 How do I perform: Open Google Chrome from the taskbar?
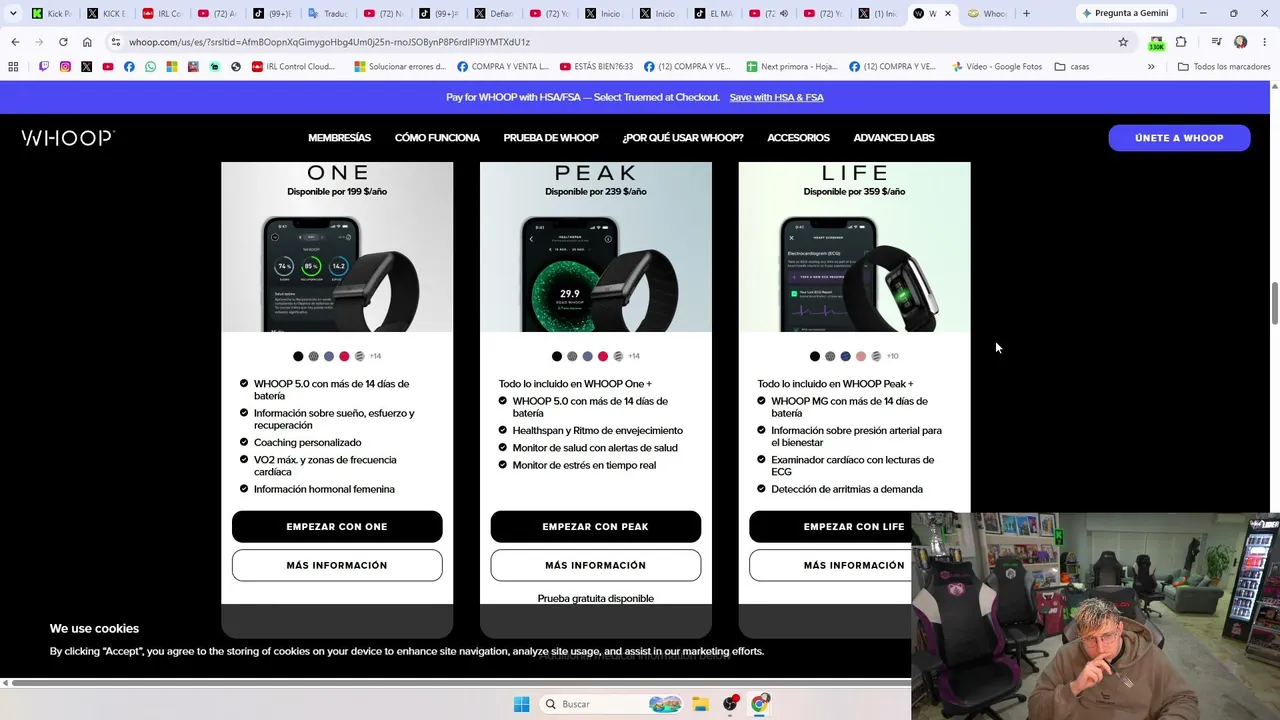pos(759,704)
